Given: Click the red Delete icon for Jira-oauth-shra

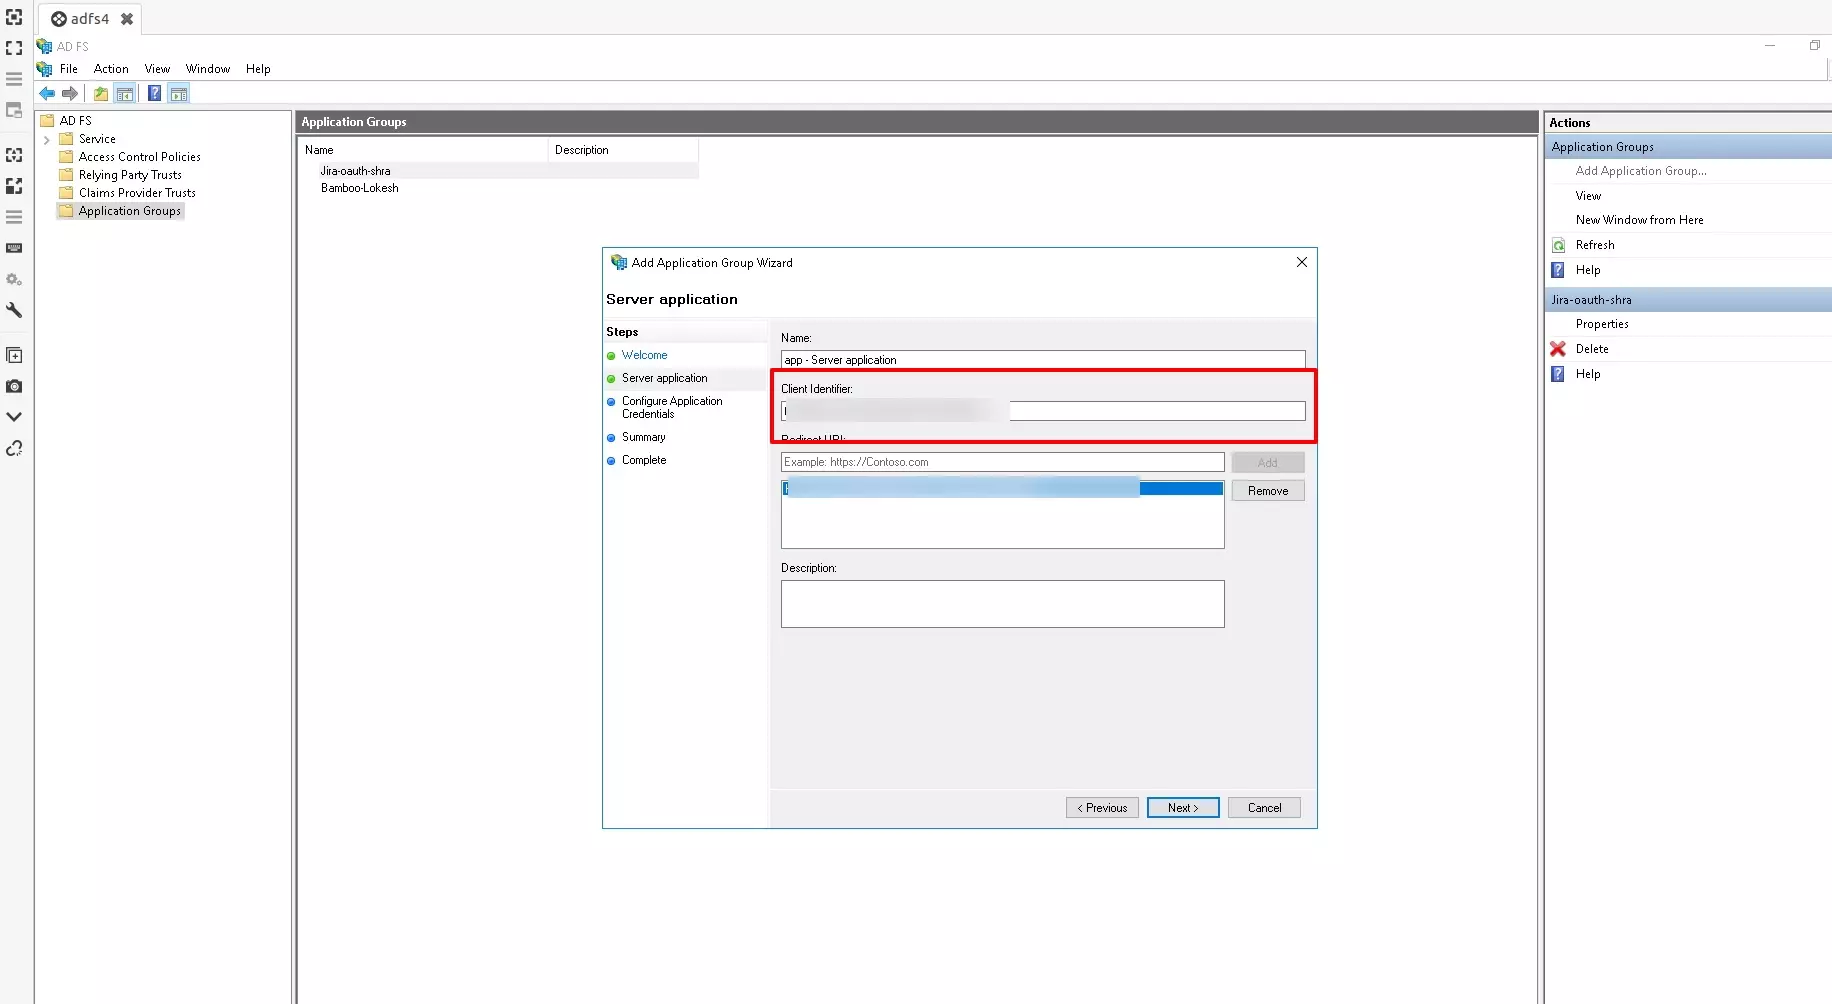Looking at the screenshot, I should [1559, 348].
